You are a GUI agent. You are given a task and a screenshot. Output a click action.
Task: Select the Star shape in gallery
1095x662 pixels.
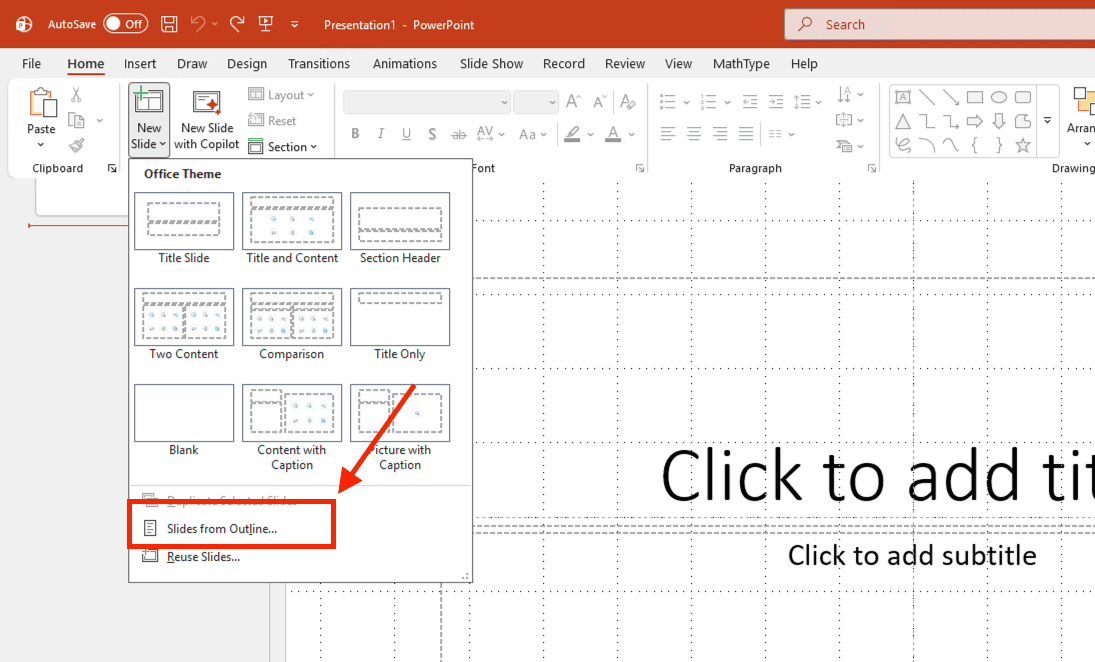[1023, 145]
